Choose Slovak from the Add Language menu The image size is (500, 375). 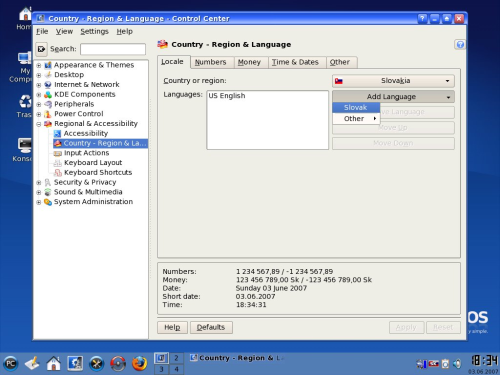pyautogui.click(x=356, y=107)
